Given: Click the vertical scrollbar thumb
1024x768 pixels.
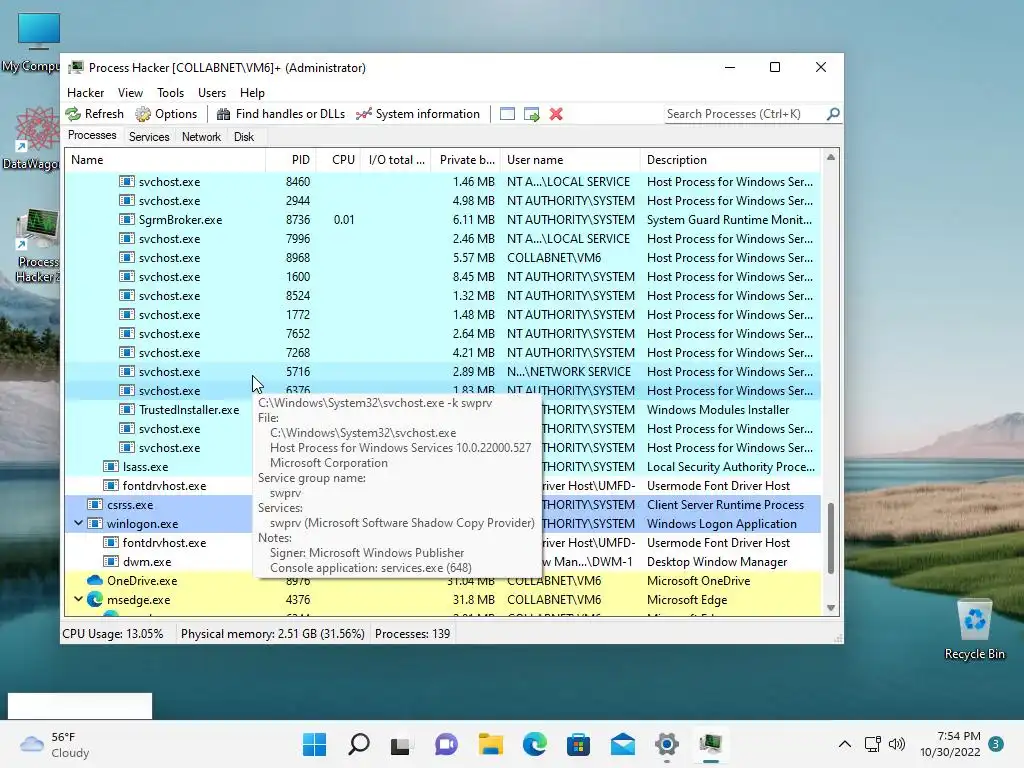Looking at the screenshot, I should [x=830, y=538].
